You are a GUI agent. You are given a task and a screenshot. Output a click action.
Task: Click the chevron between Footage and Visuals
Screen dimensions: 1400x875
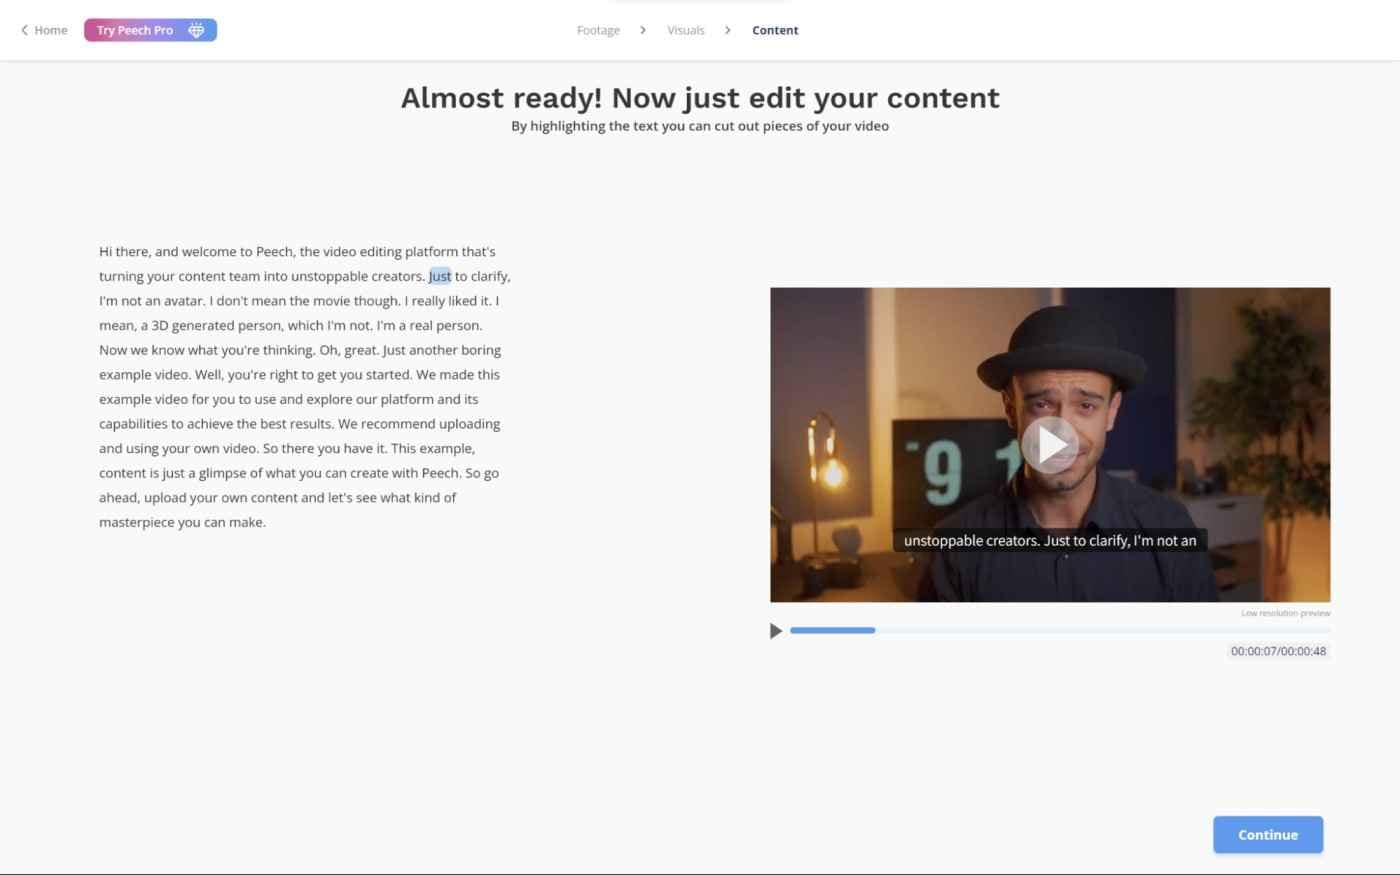coord(643,30)
